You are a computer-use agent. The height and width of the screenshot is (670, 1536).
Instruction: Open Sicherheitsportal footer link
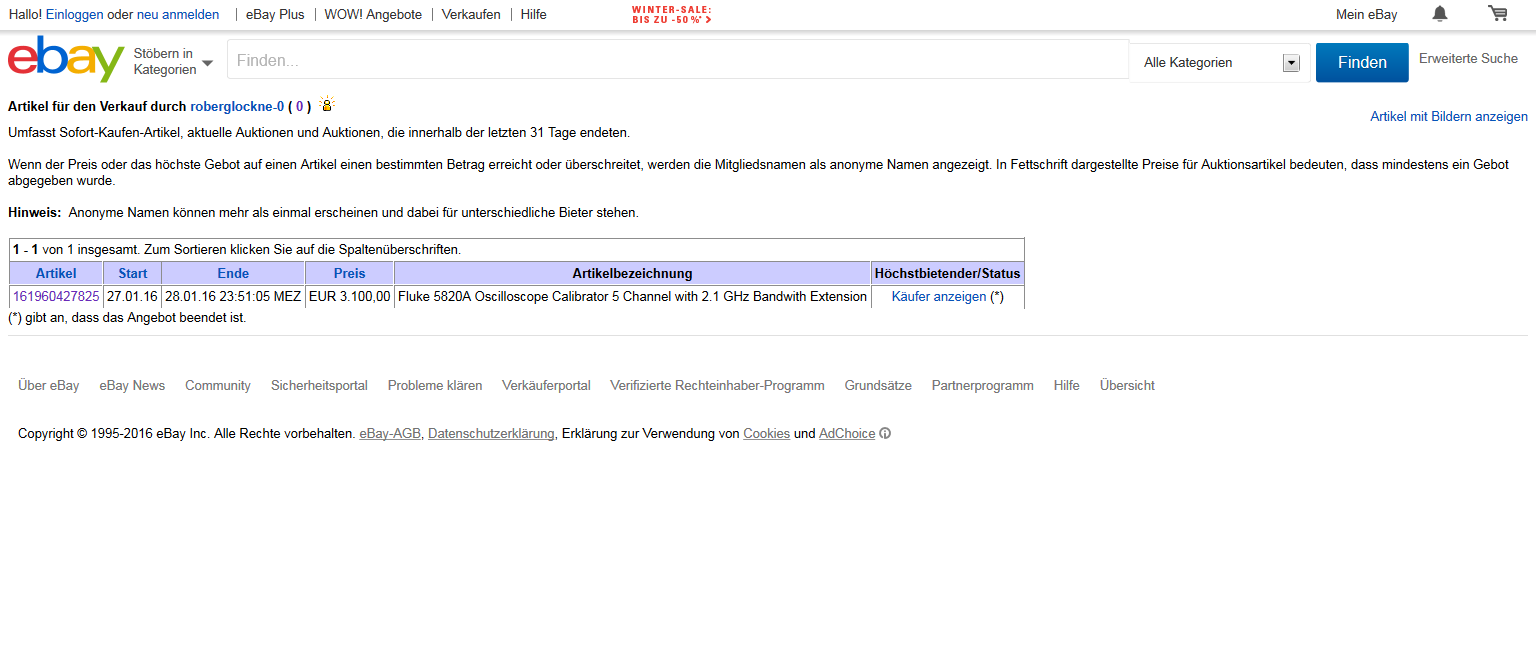click(319, 385)
